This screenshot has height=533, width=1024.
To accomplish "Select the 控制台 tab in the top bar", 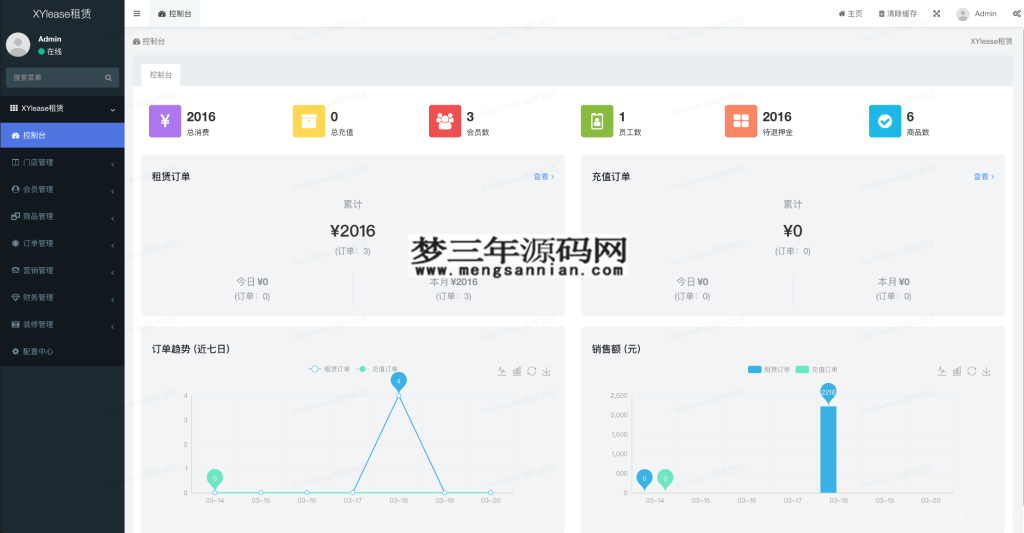I will click(x=174, y=14).
